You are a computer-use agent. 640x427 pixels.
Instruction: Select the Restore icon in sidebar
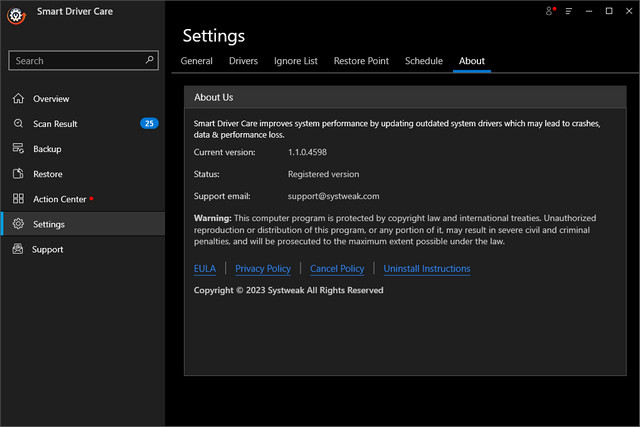[x=17, y=174]
